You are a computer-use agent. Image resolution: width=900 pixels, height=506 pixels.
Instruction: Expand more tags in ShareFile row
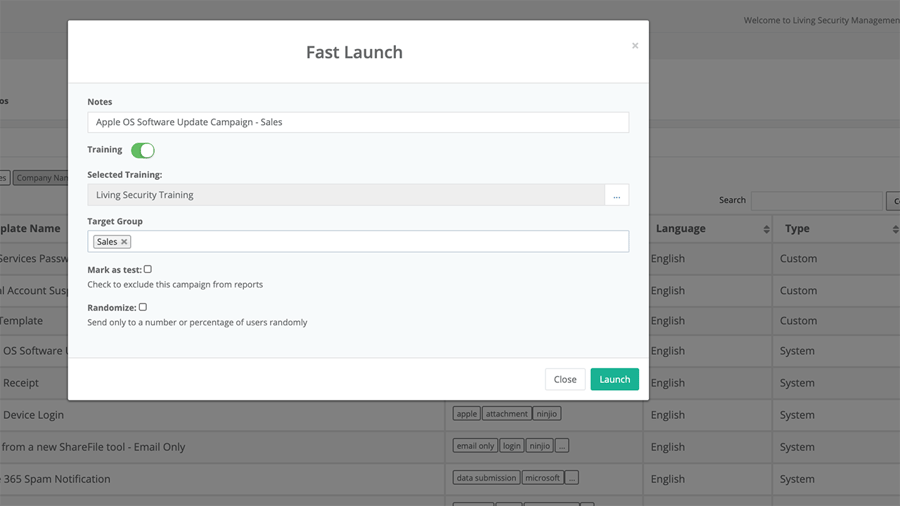562,446
